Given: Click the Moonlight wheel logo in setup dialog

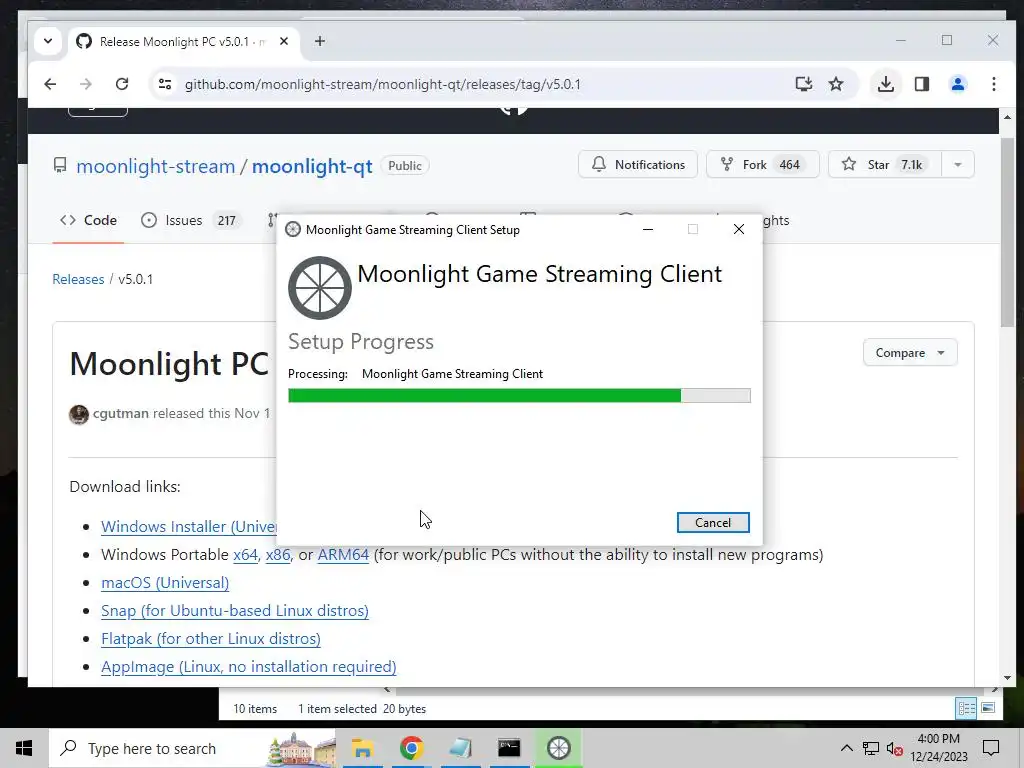Looking at the screenshot, I should tap(320, 288).
